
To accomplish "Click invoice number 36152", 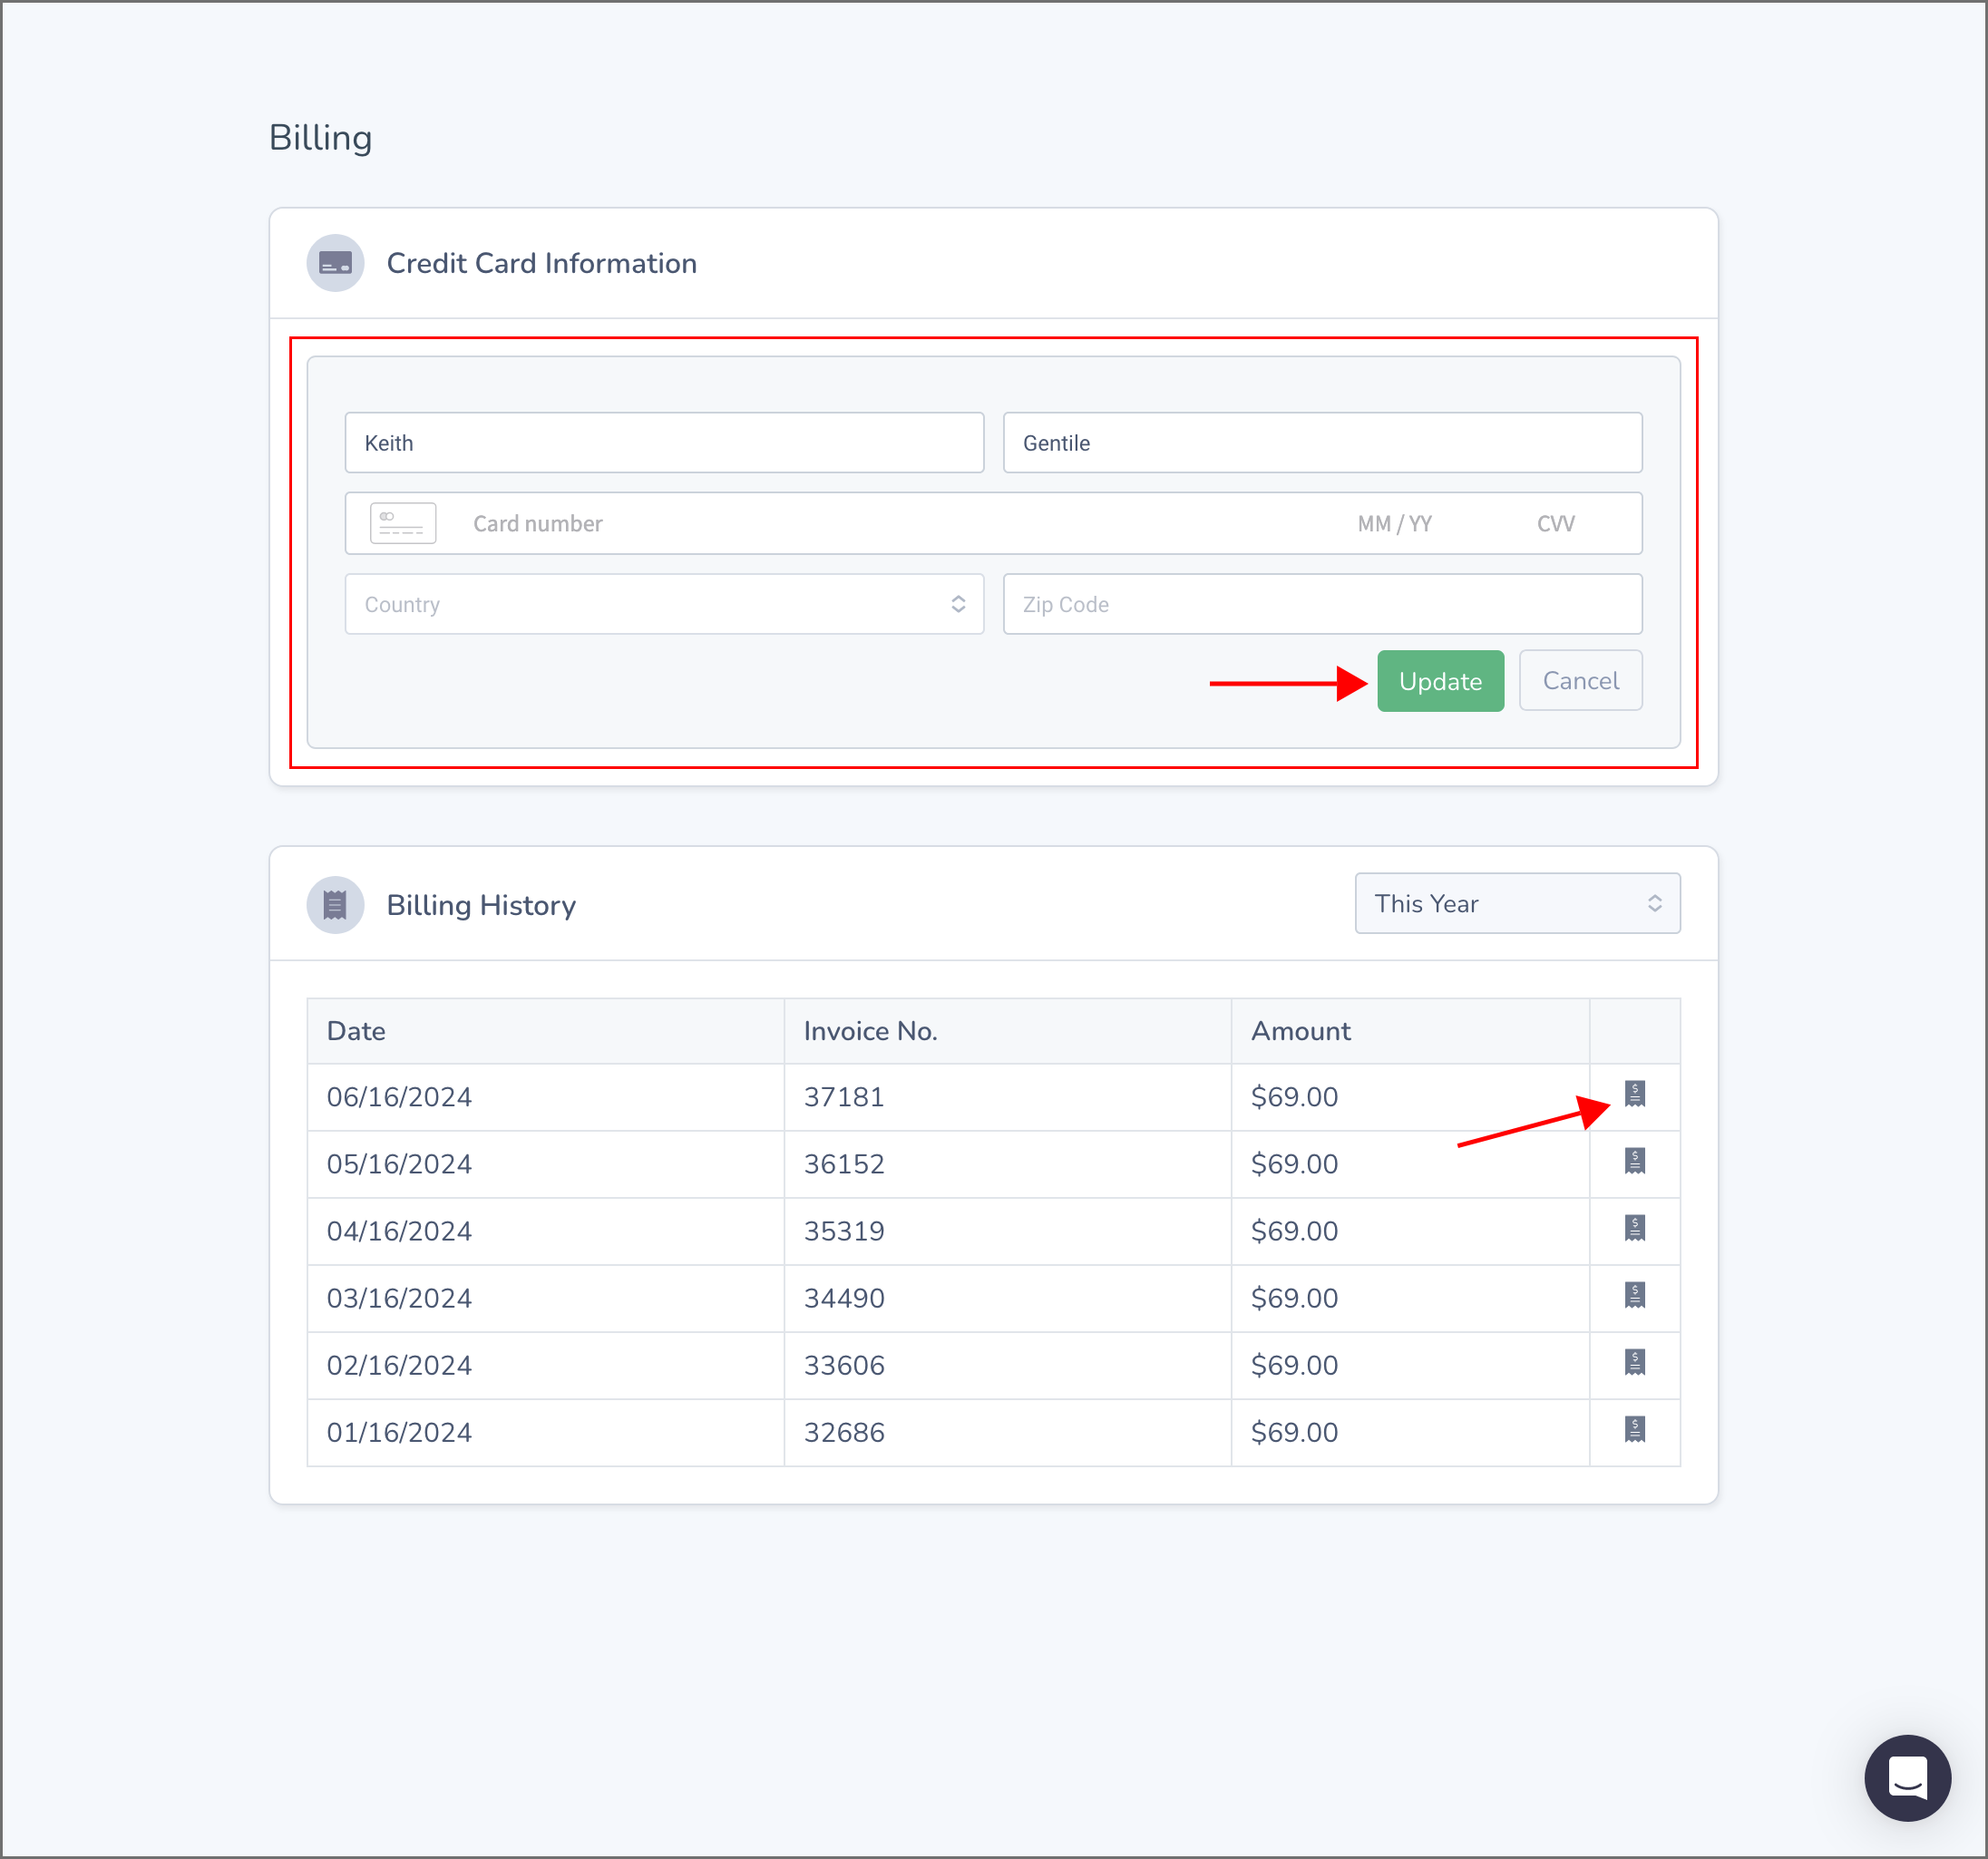I will 844,1164.
